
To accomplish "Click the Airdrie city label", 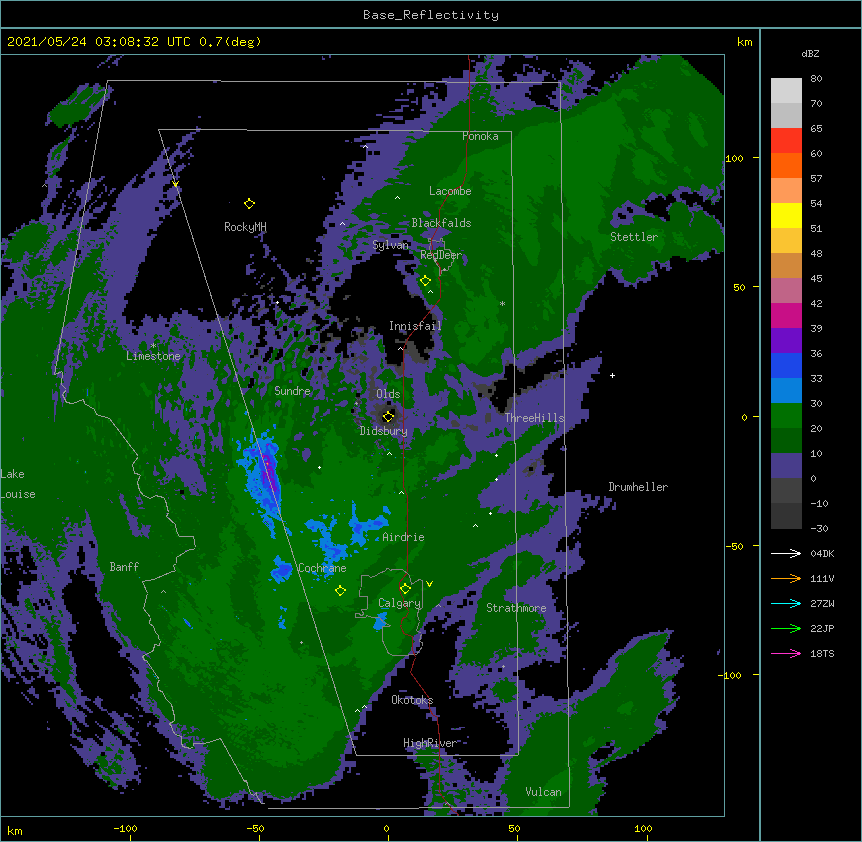I will 403,537.
